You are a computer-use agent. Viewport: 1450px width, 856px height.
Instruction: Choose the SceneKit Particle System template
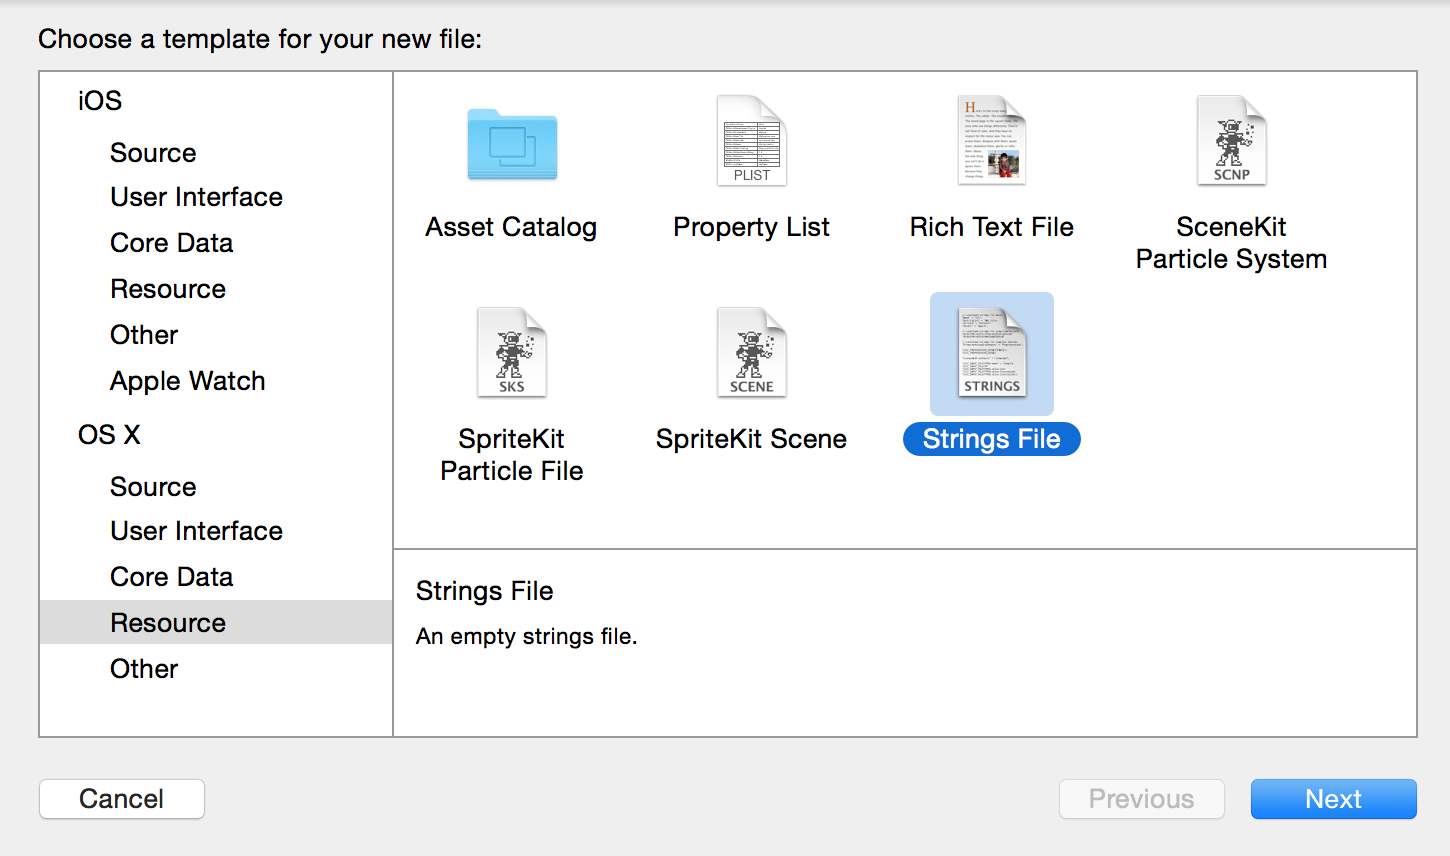(1231, 140)
